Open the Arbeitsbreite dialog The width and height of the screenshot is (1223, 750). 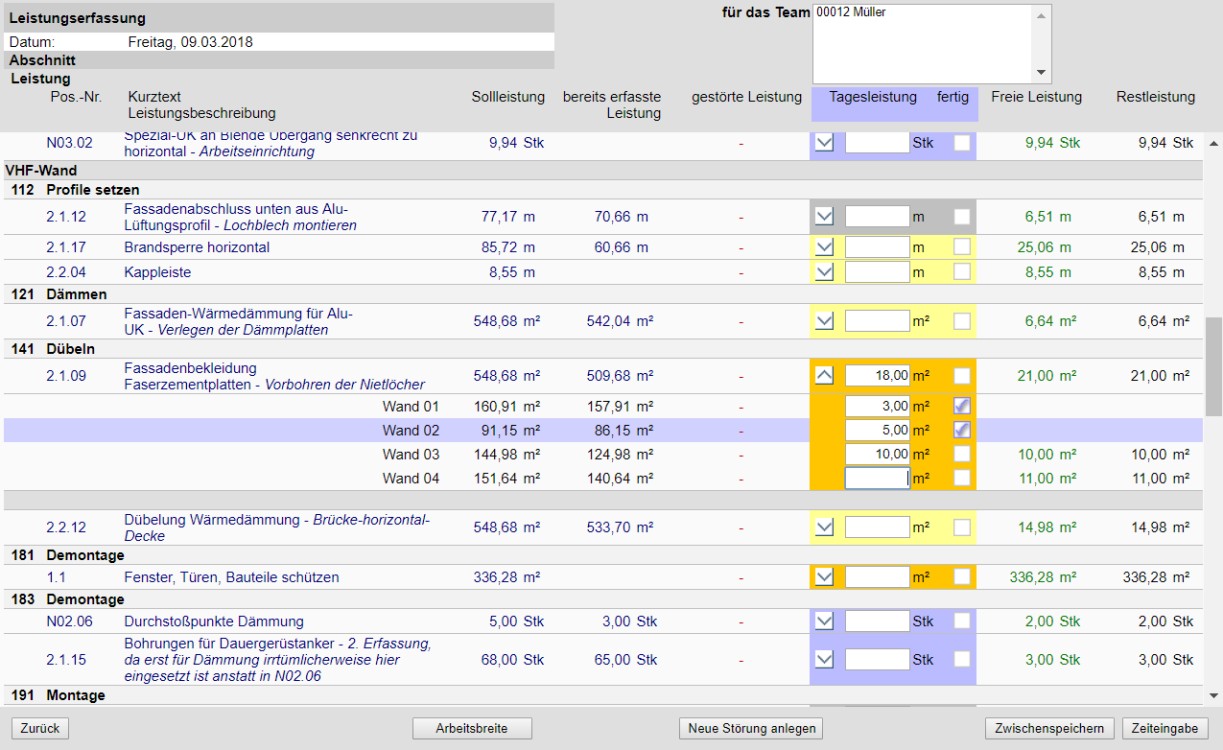472,728
